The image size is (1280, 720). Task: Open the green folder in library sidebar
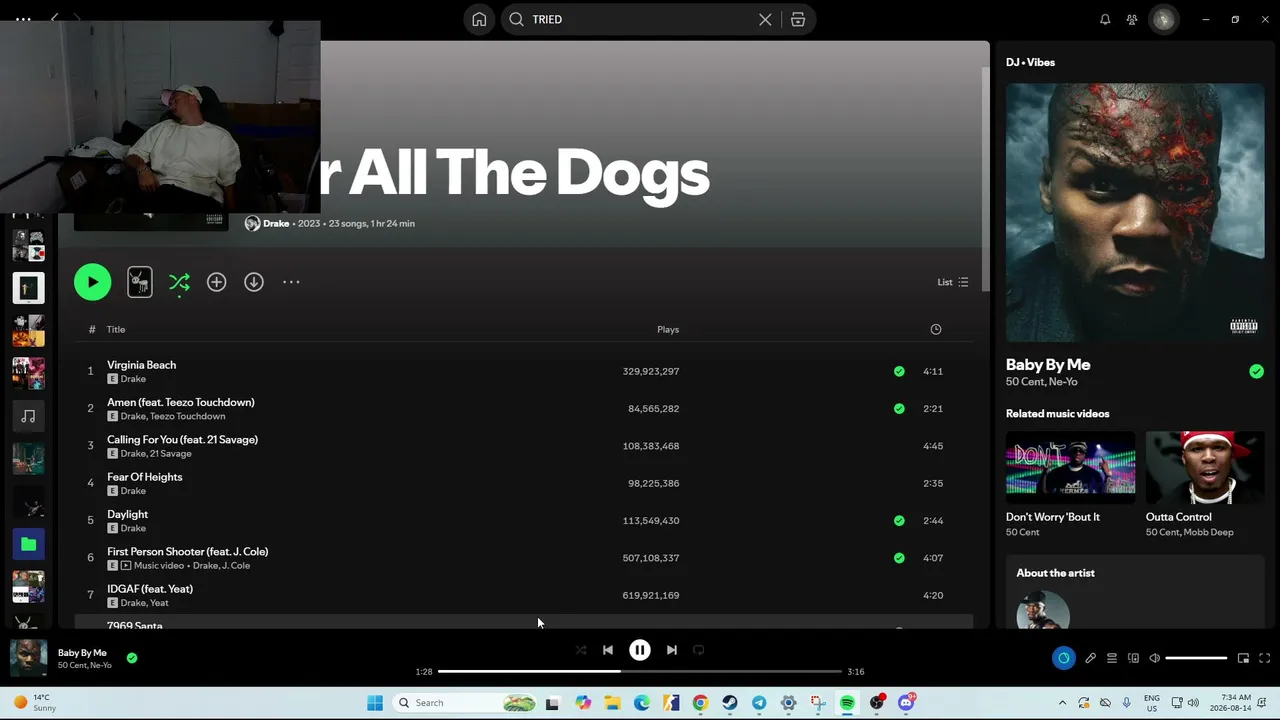tap(28, 544)
